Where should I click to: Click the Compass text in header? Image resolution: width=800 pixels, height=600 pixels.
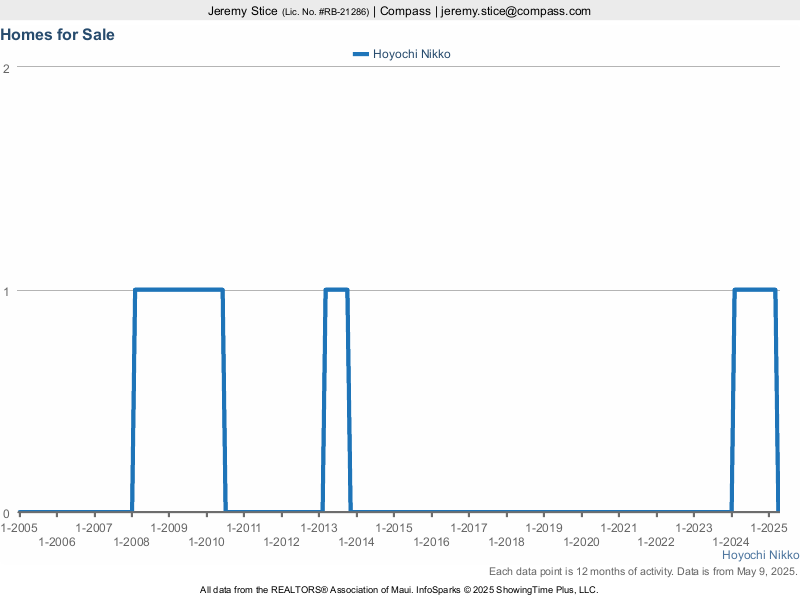click(405, 11)
